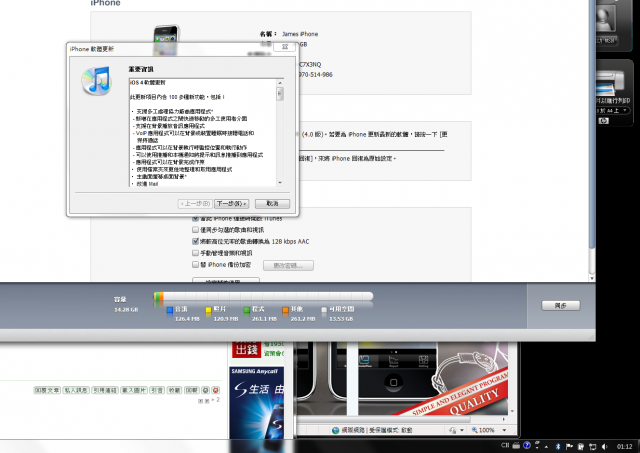Click the printer icon on the right
This screenshot has height=453, width=640.
(x=611, y=82)
